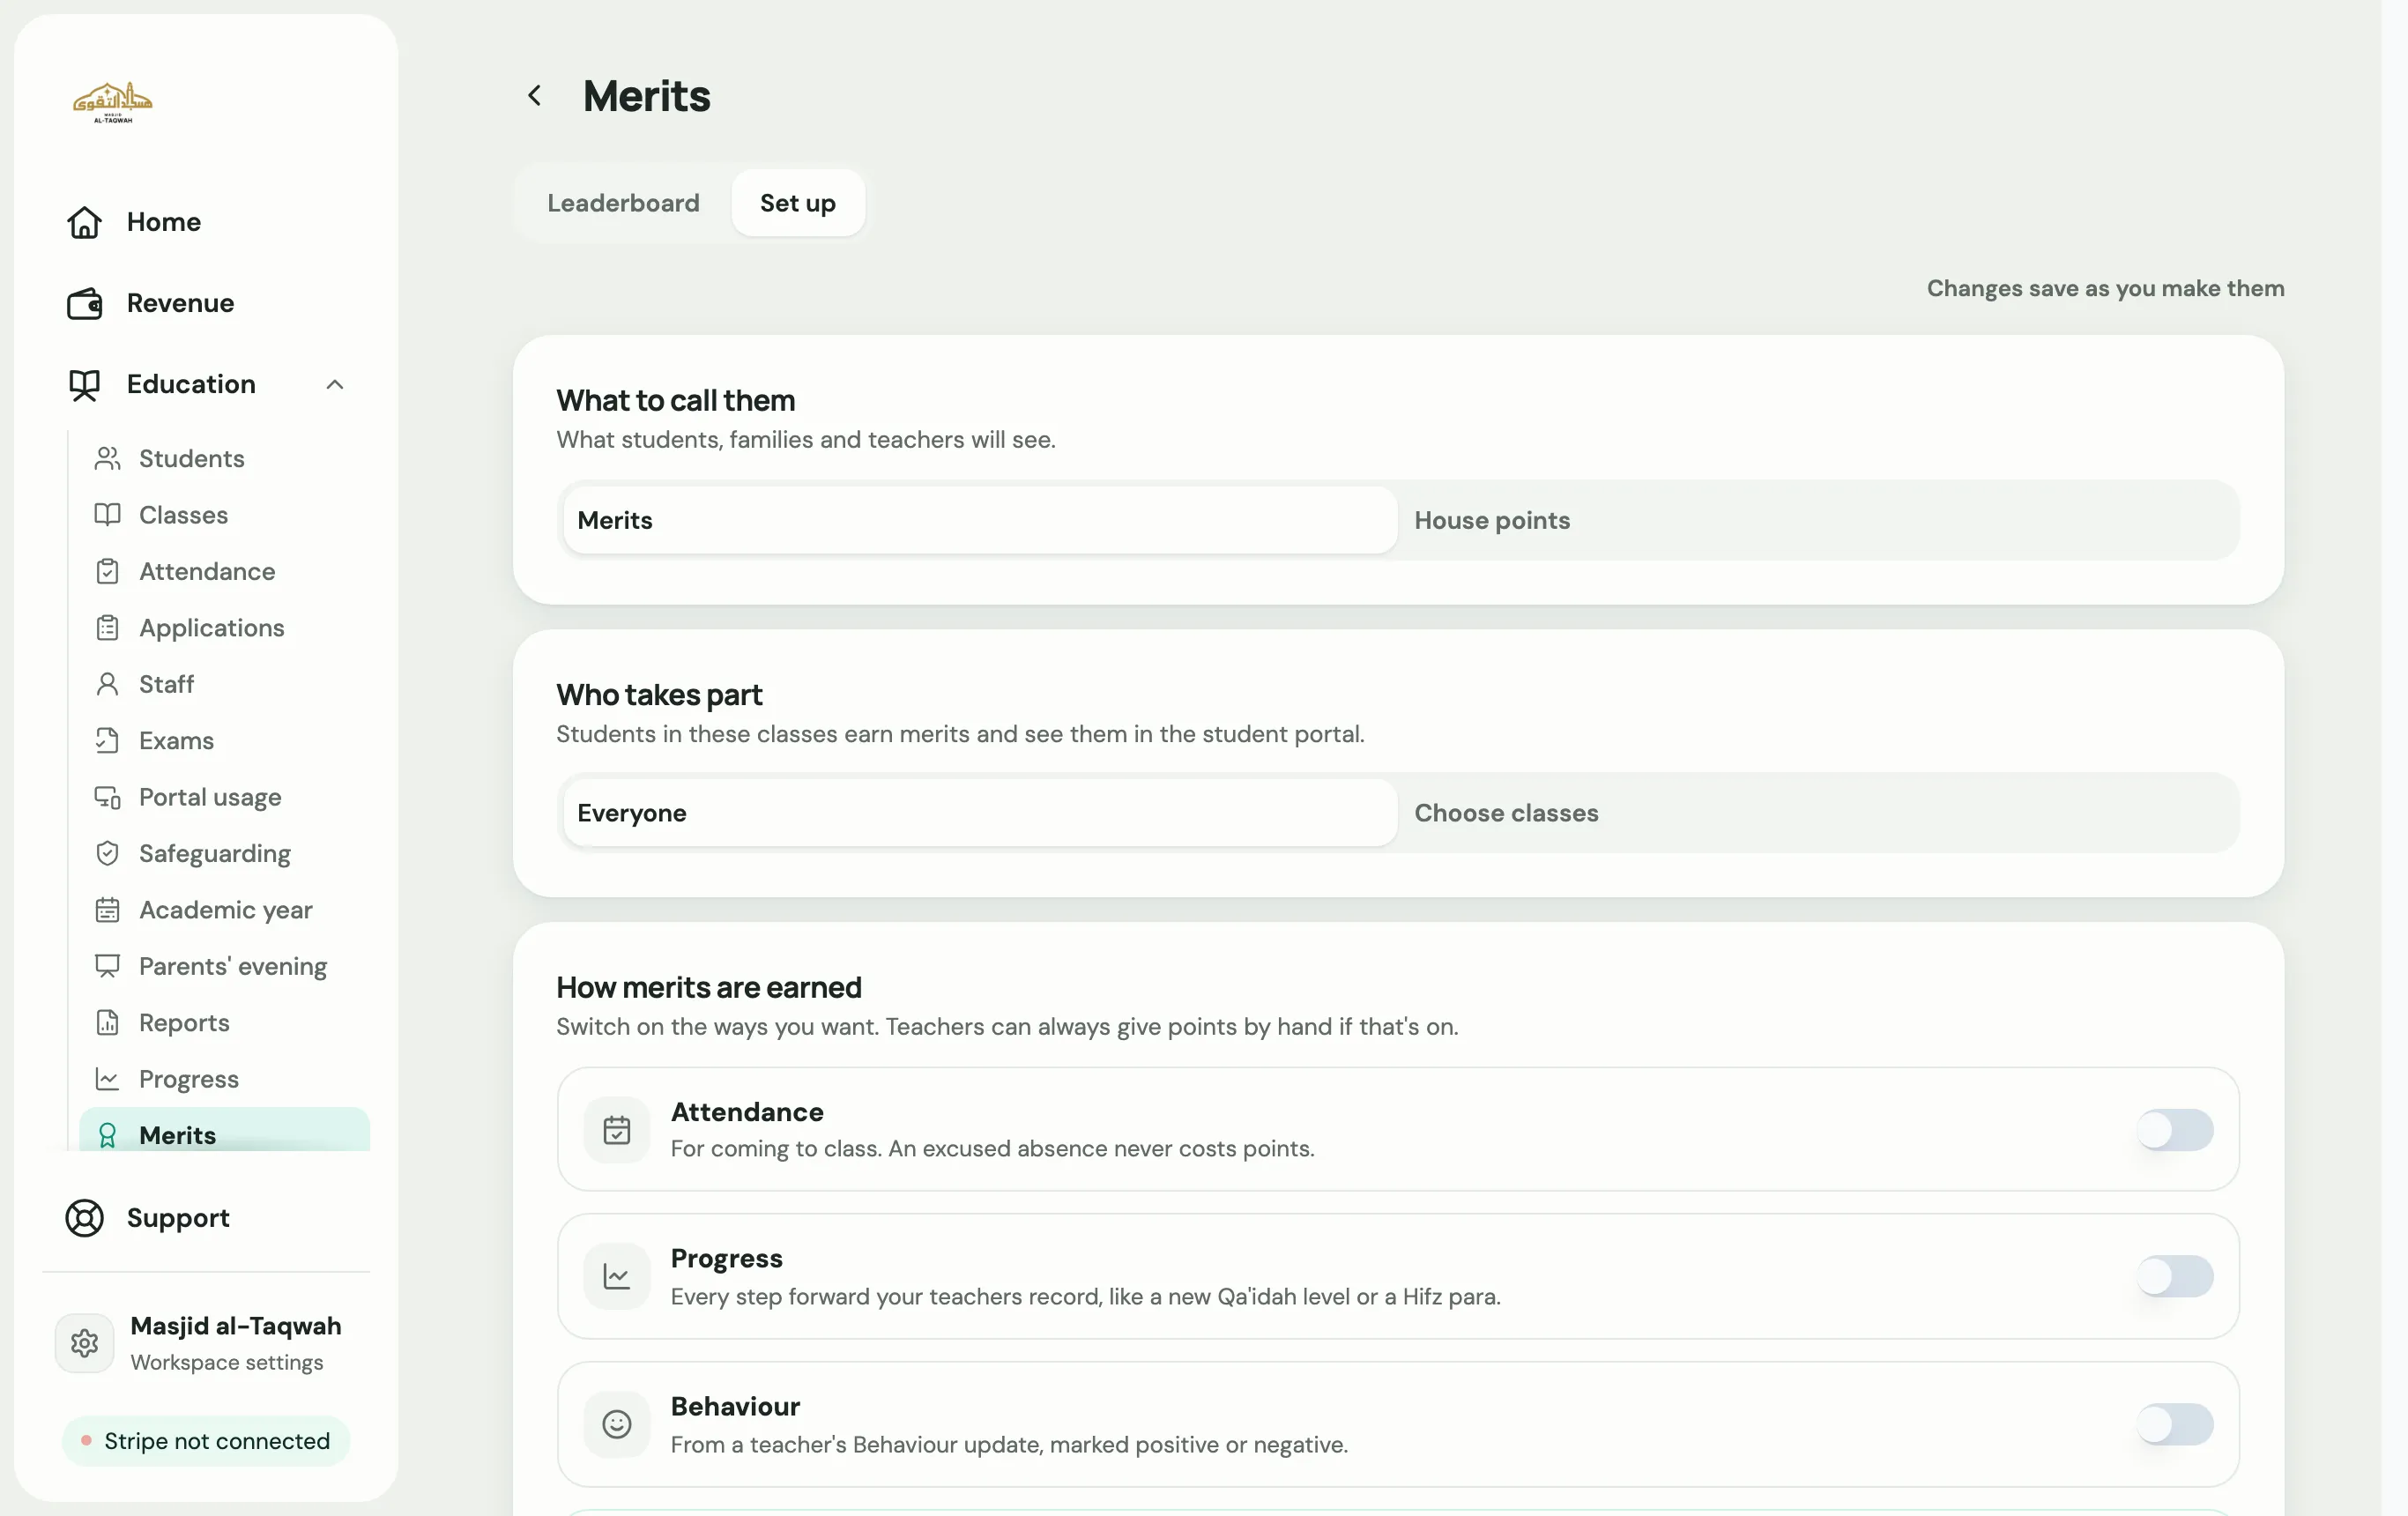Open Masjid al-Taqwah Workspace settings
The width and height of the screenshot is (2408, 1516).
click(206, 1343)
